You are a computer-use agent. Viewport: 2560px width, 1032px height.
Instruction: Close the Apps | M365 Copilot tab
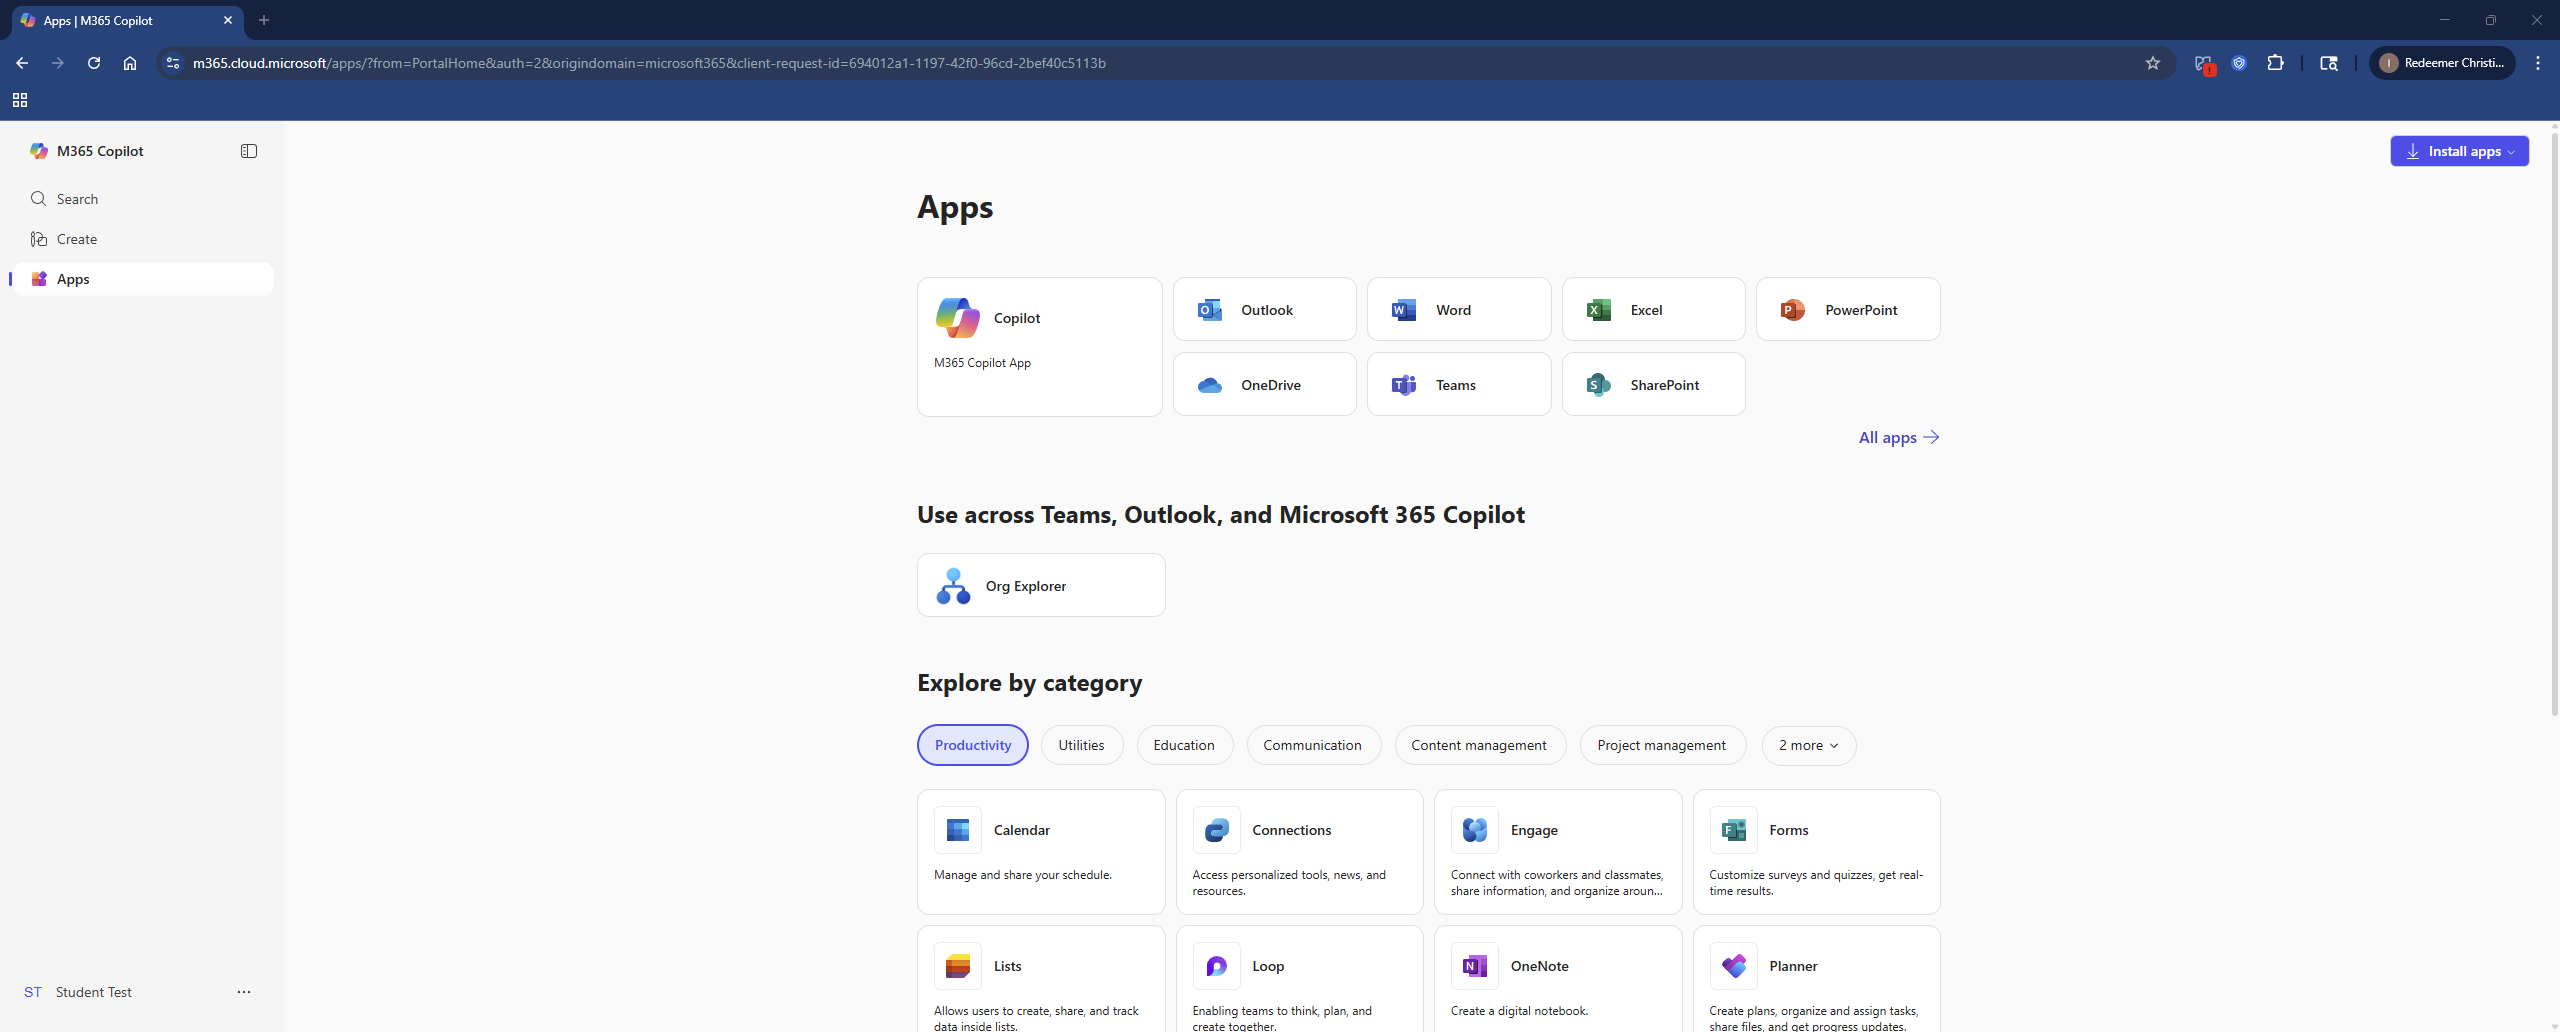pyautogui.click(x=228, y=20)
